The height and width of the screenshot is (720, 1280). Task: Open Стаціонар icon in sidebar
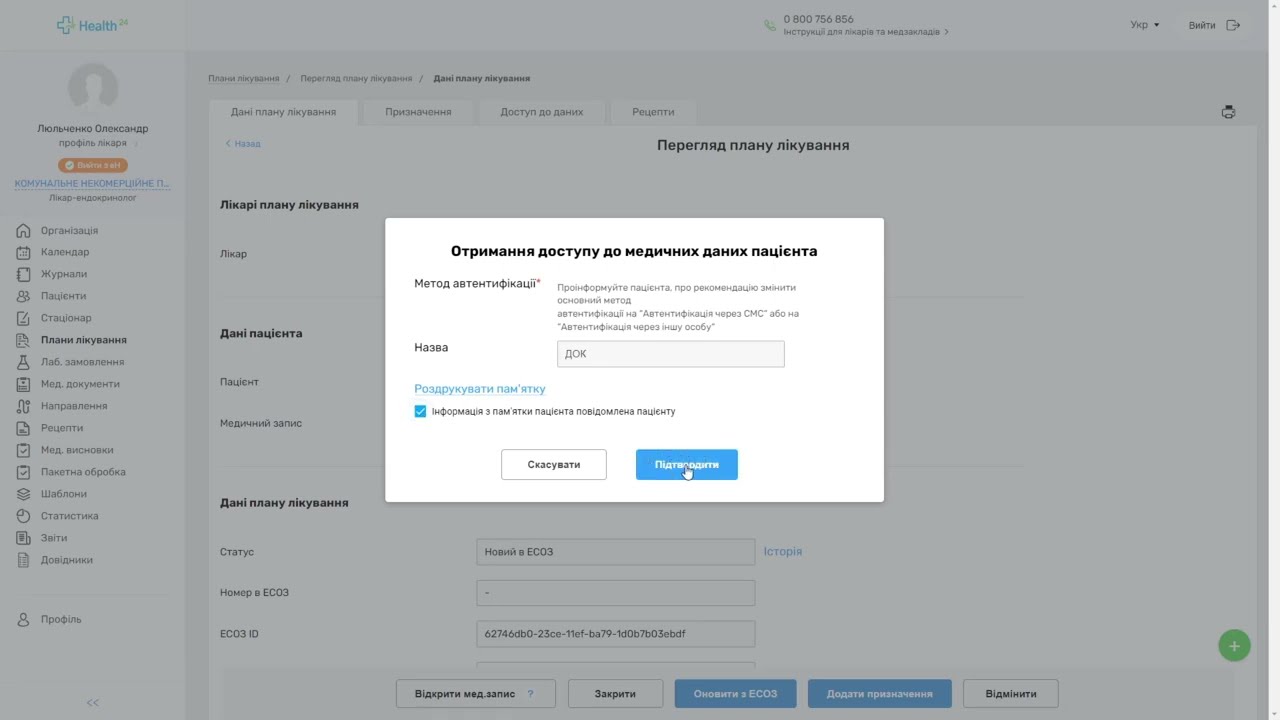[x=23, y=319]
